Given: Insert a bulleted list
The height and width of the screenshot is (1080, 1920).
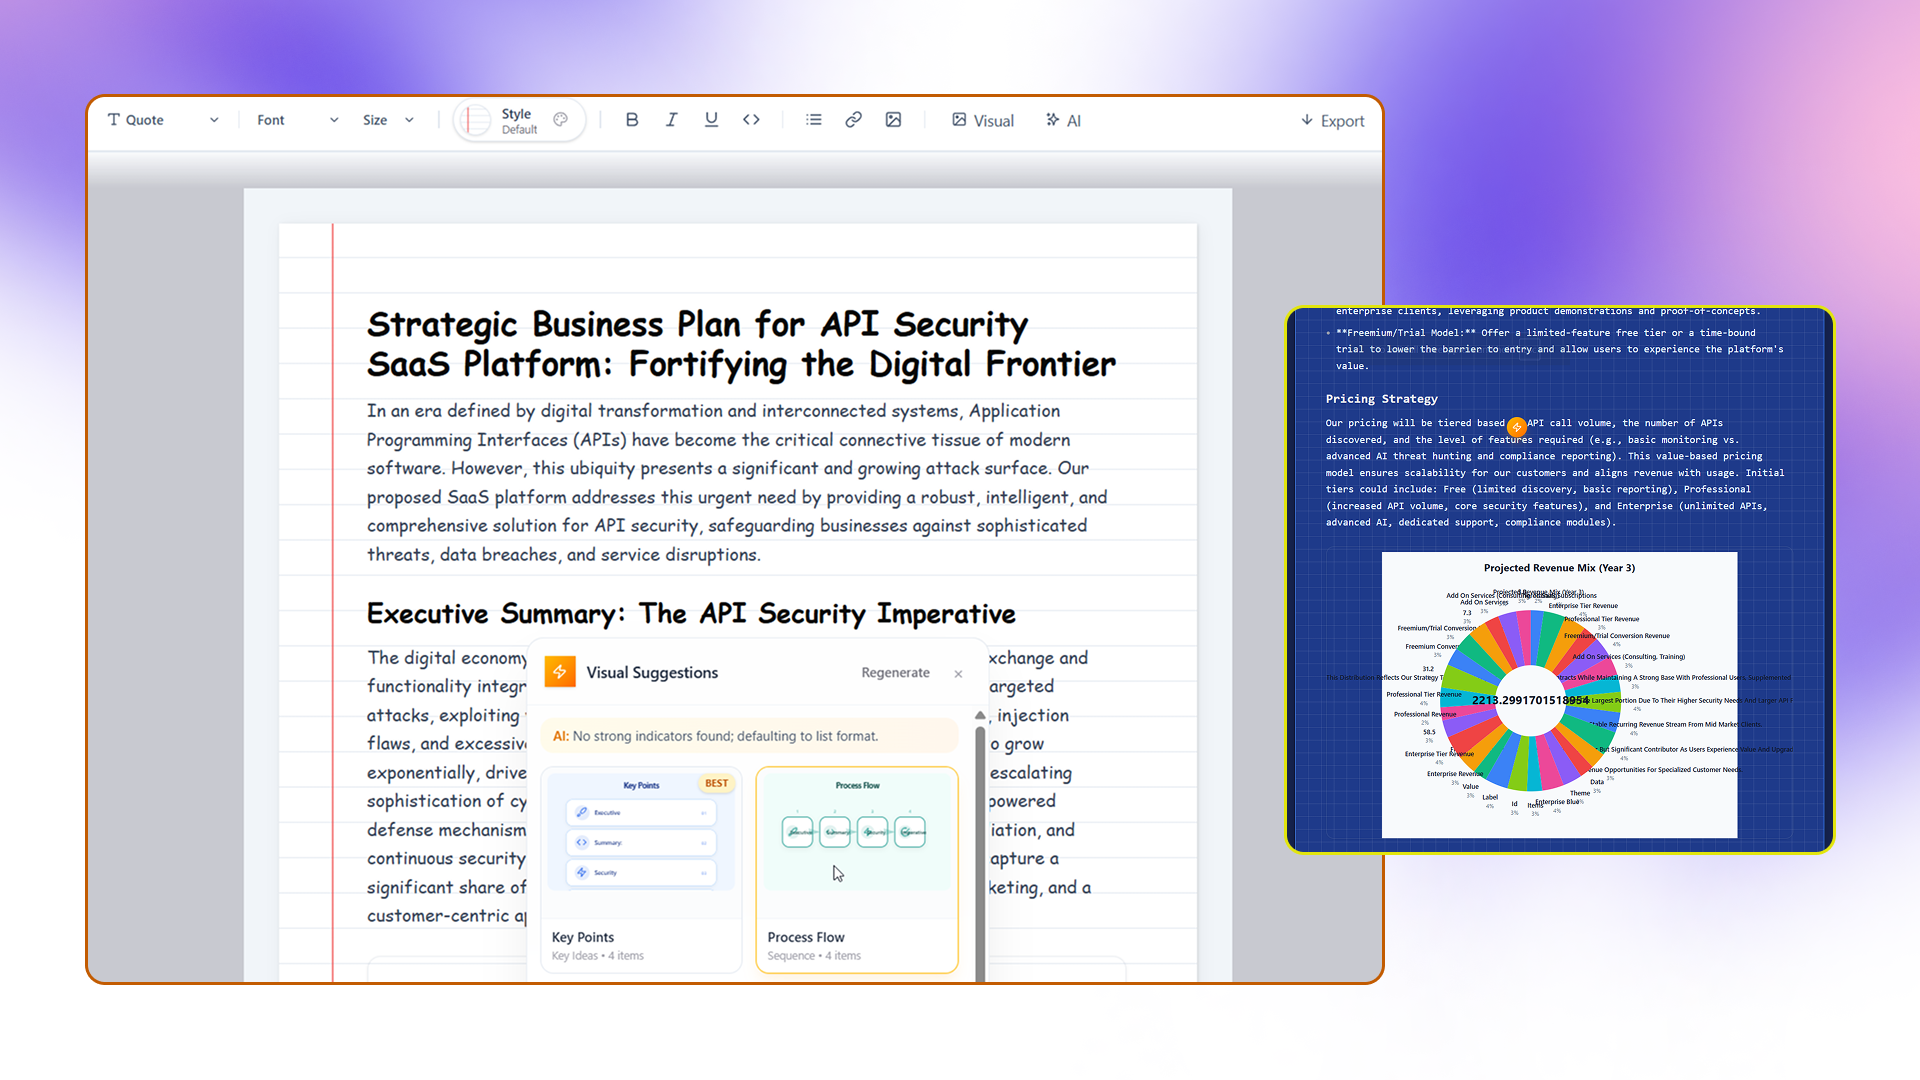Looking at the screenshot, I should [814, 120].
